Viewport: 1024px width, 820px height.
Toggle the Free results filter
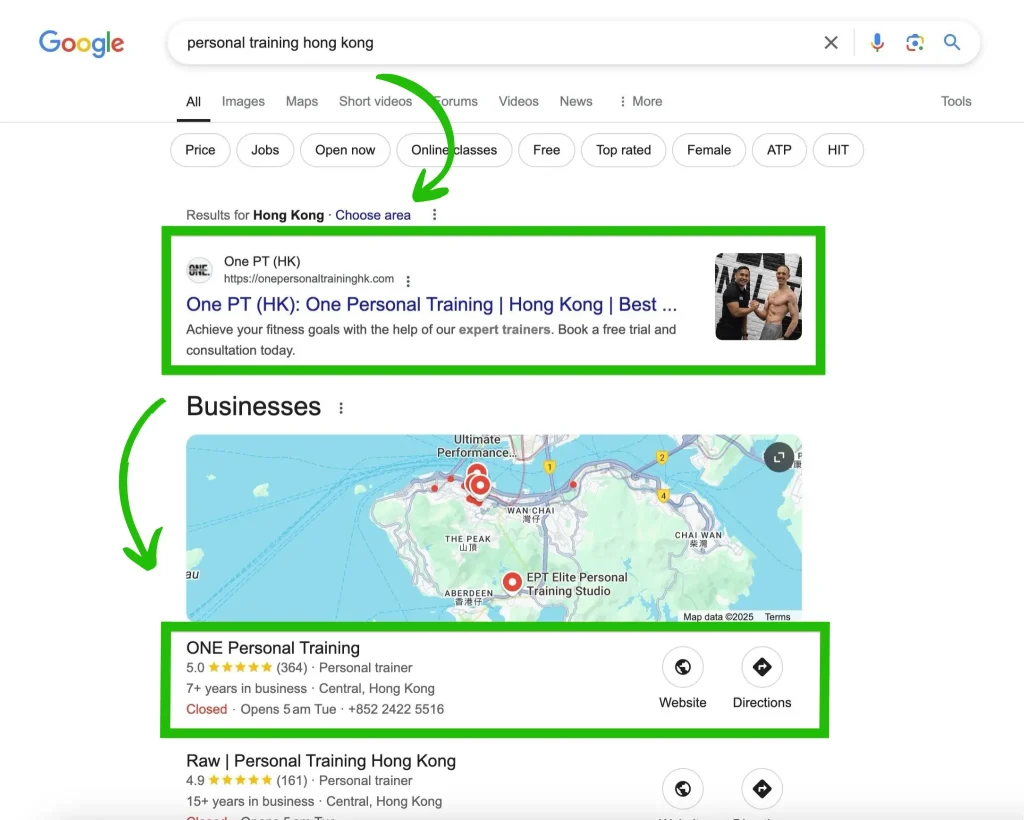pos(546,149)
